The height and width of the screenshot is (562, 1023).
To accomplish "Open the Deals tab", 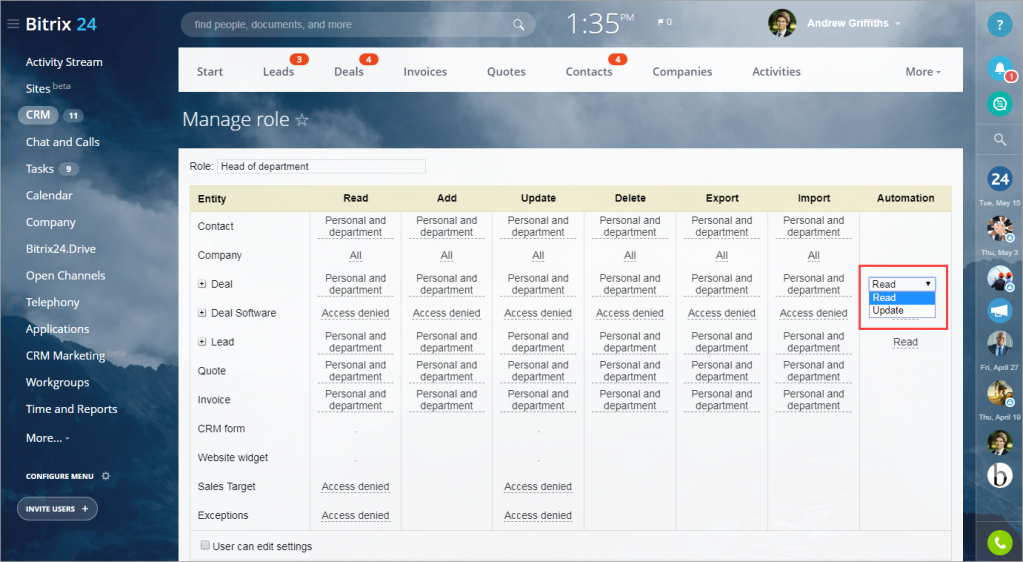I will 348,72.
